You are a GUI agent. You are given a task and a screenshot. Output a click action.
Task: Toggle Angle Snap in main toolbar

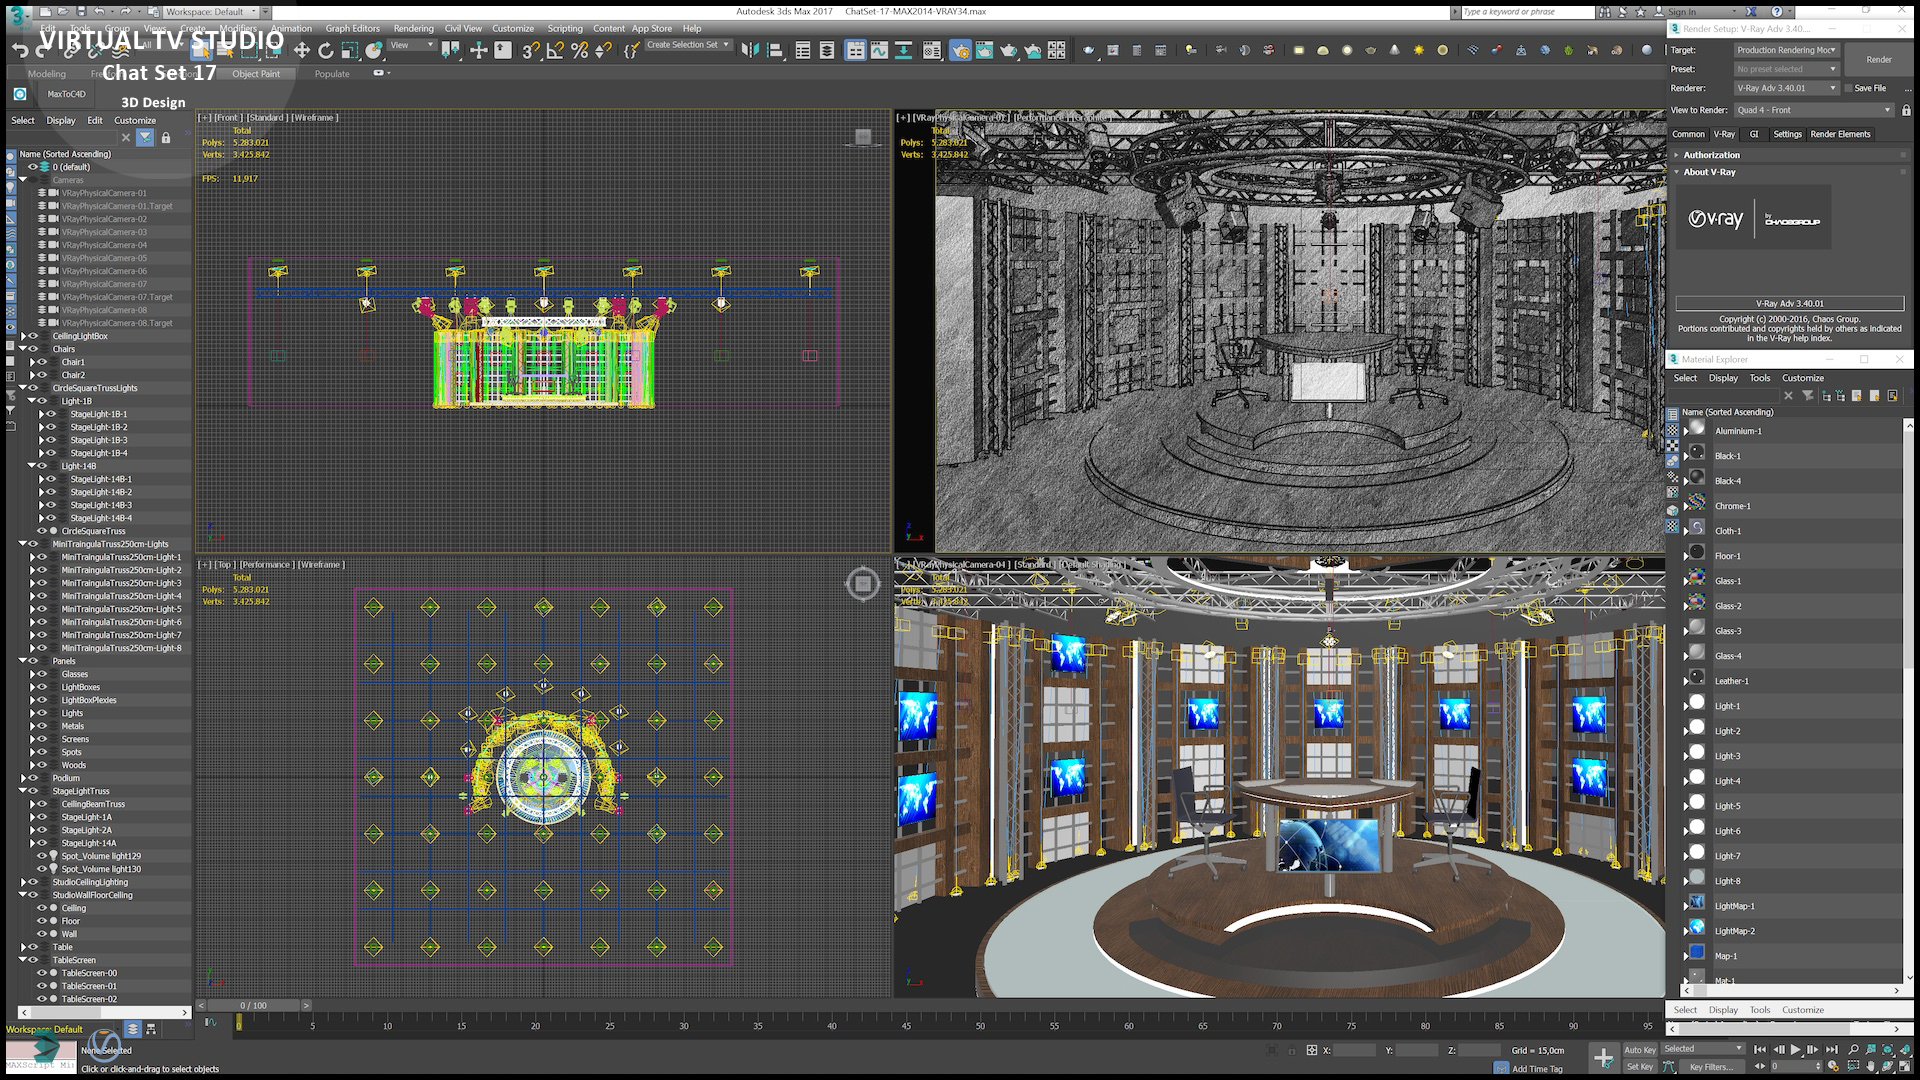(555, 50)
